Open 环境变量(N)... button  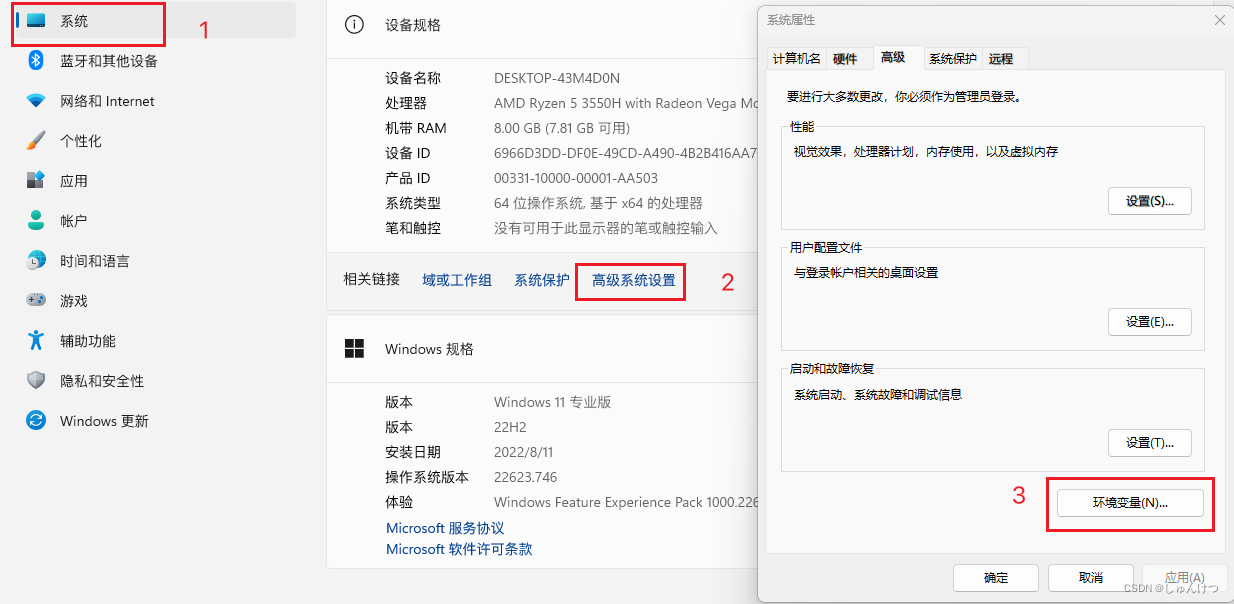pyautogui.click(x=1130, y=504)
